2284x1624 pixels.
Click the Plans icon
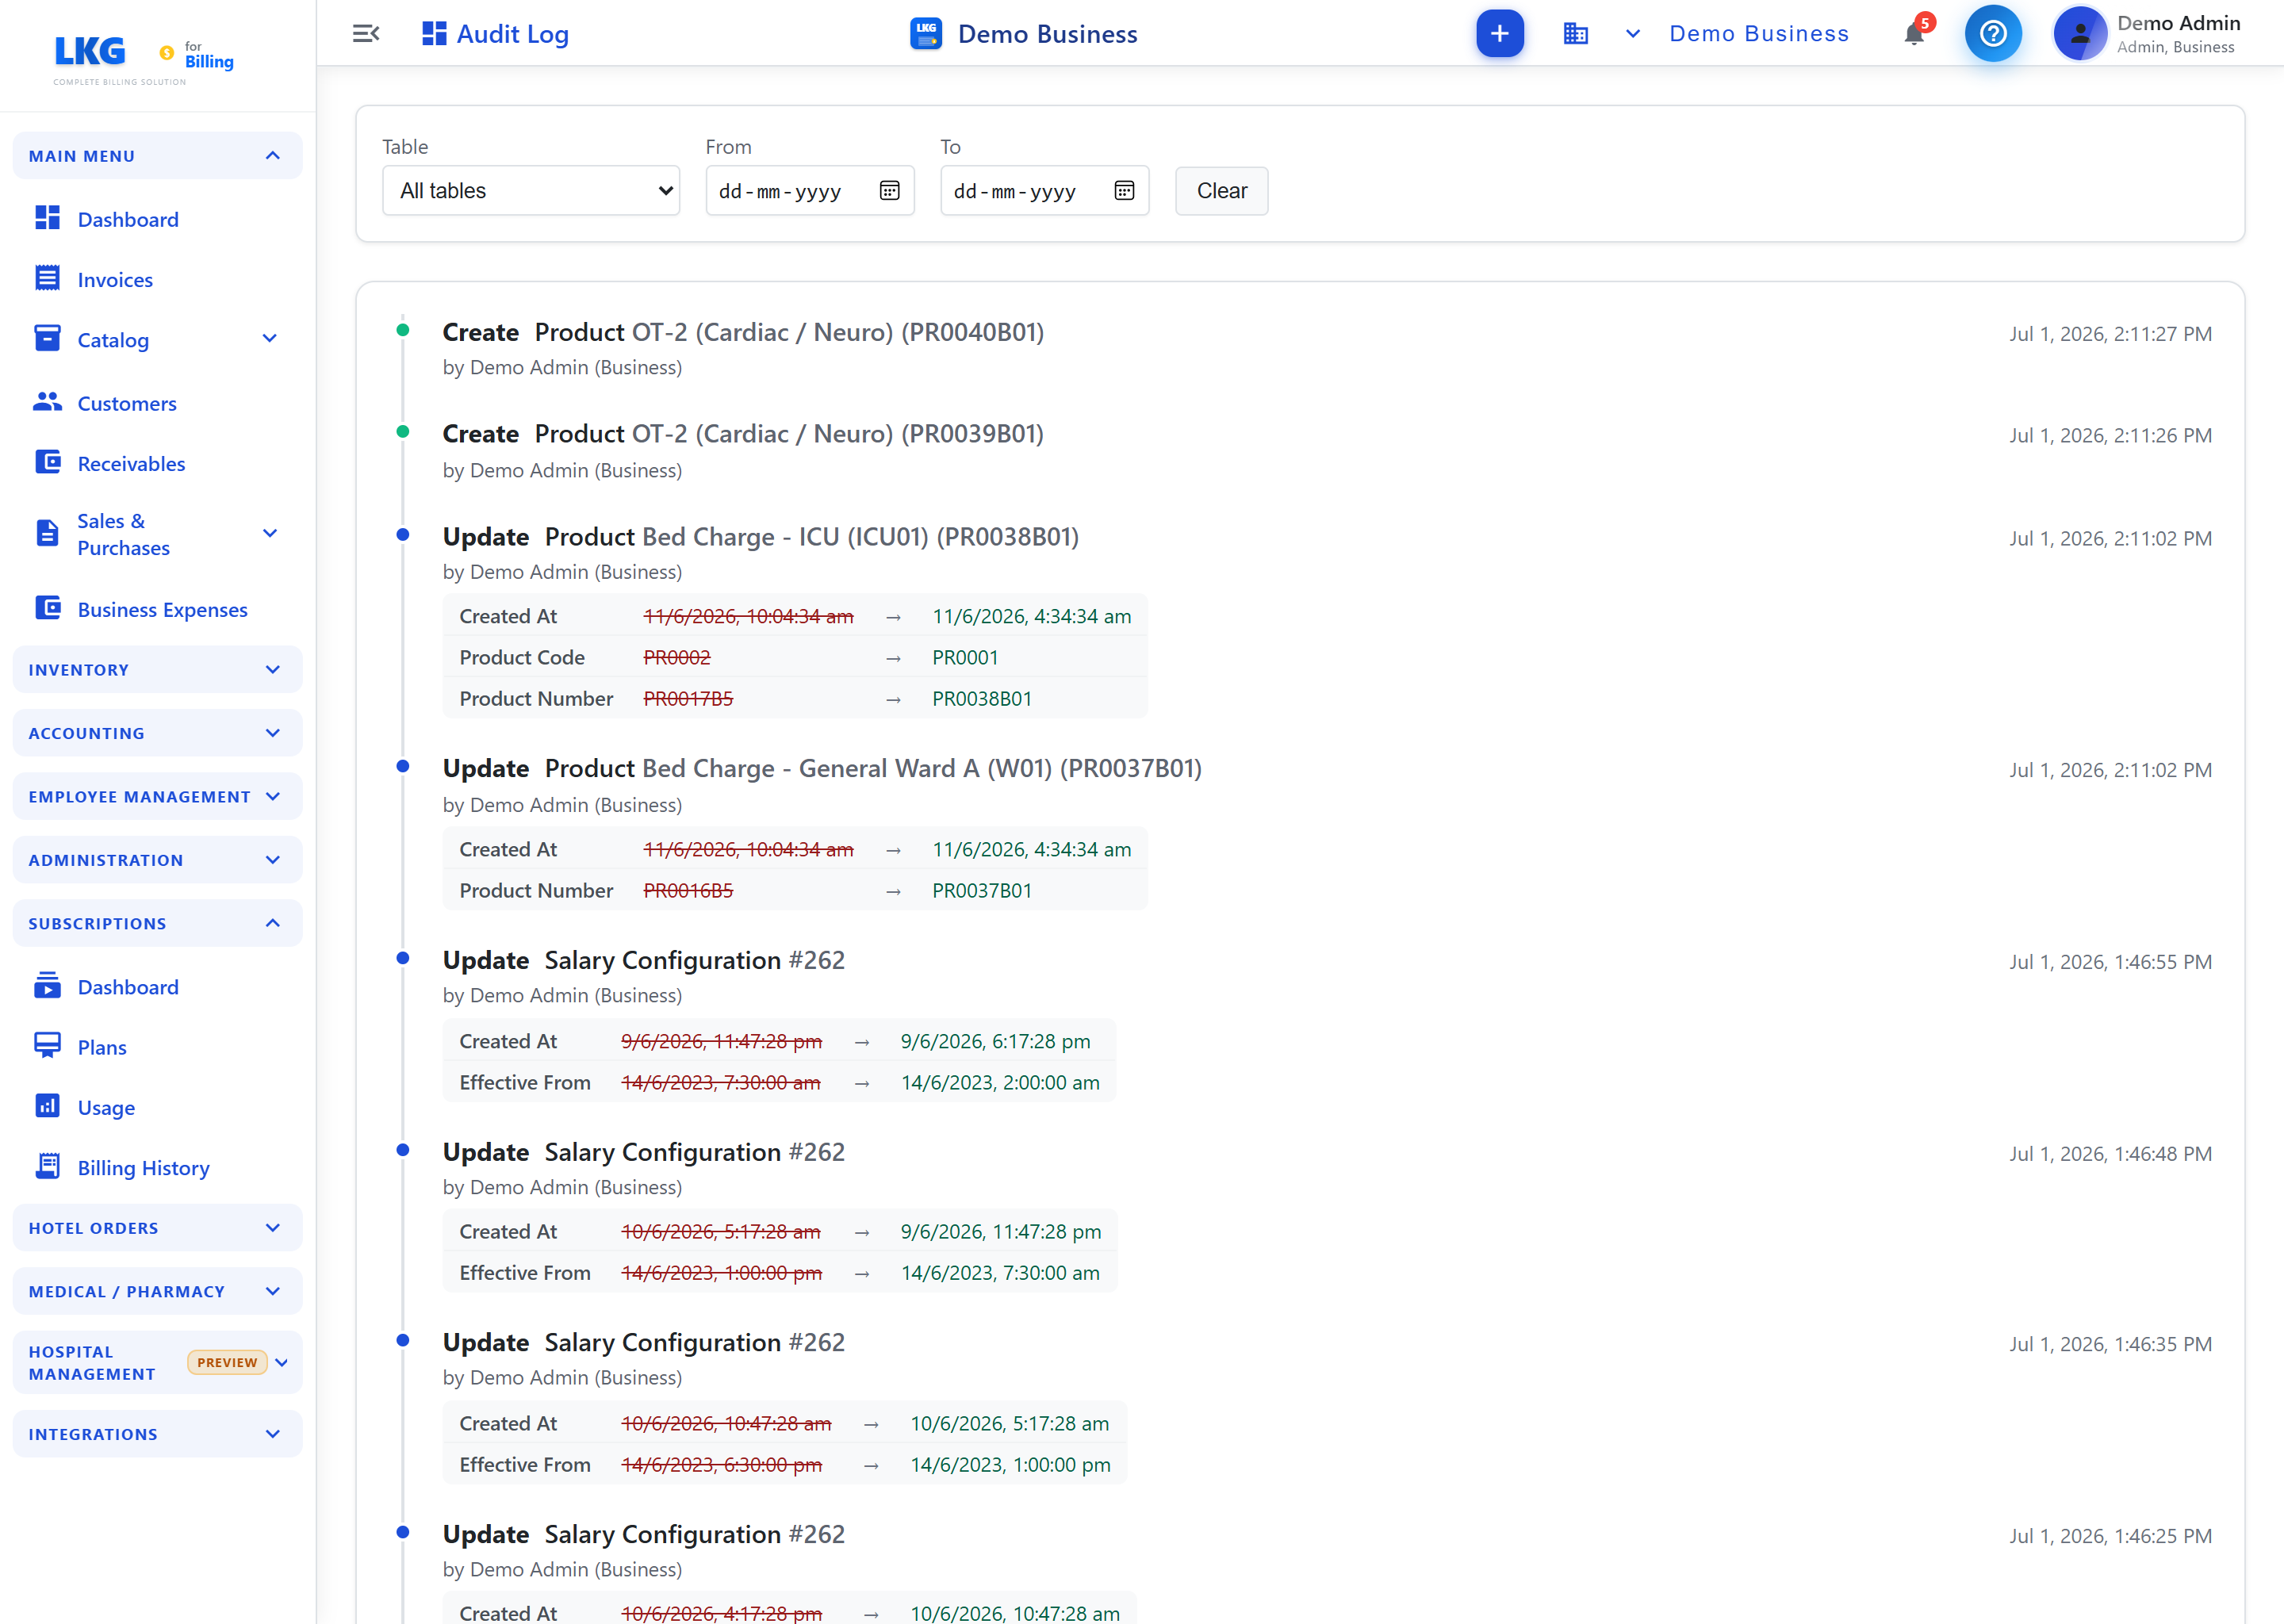coord(47,1046)
